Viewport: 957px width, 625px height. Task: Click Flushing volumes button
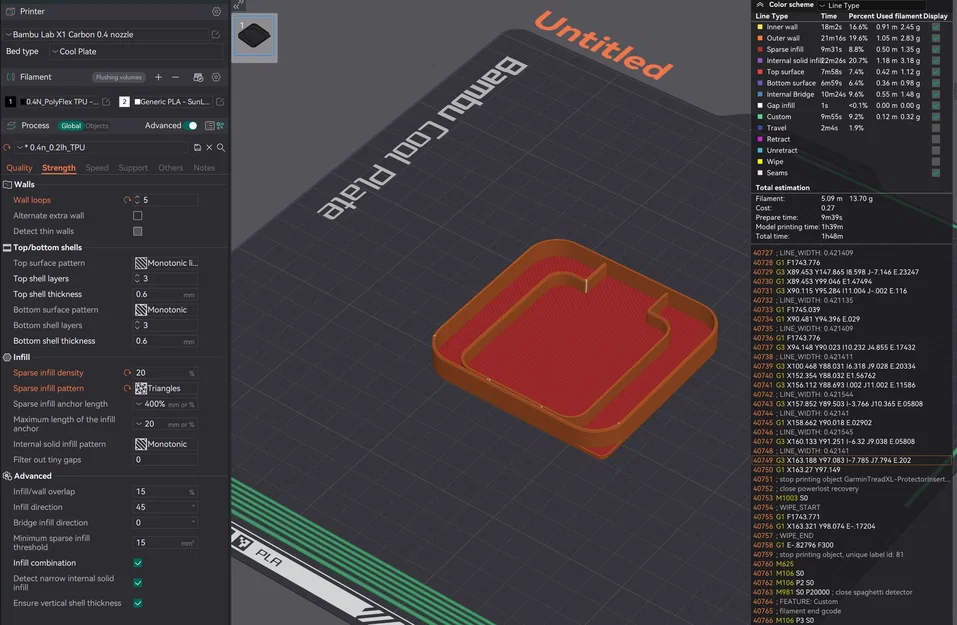click(119, 78)
